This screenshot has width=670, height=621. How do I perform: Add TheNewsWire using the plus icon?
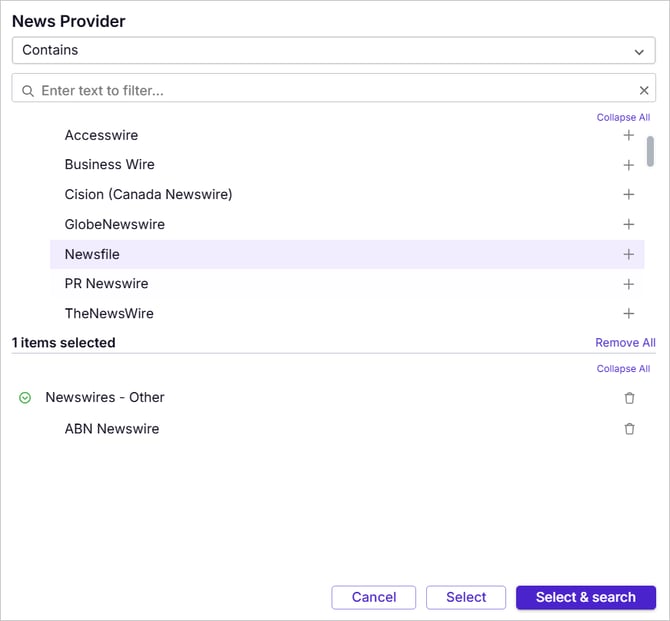point(628,313)
